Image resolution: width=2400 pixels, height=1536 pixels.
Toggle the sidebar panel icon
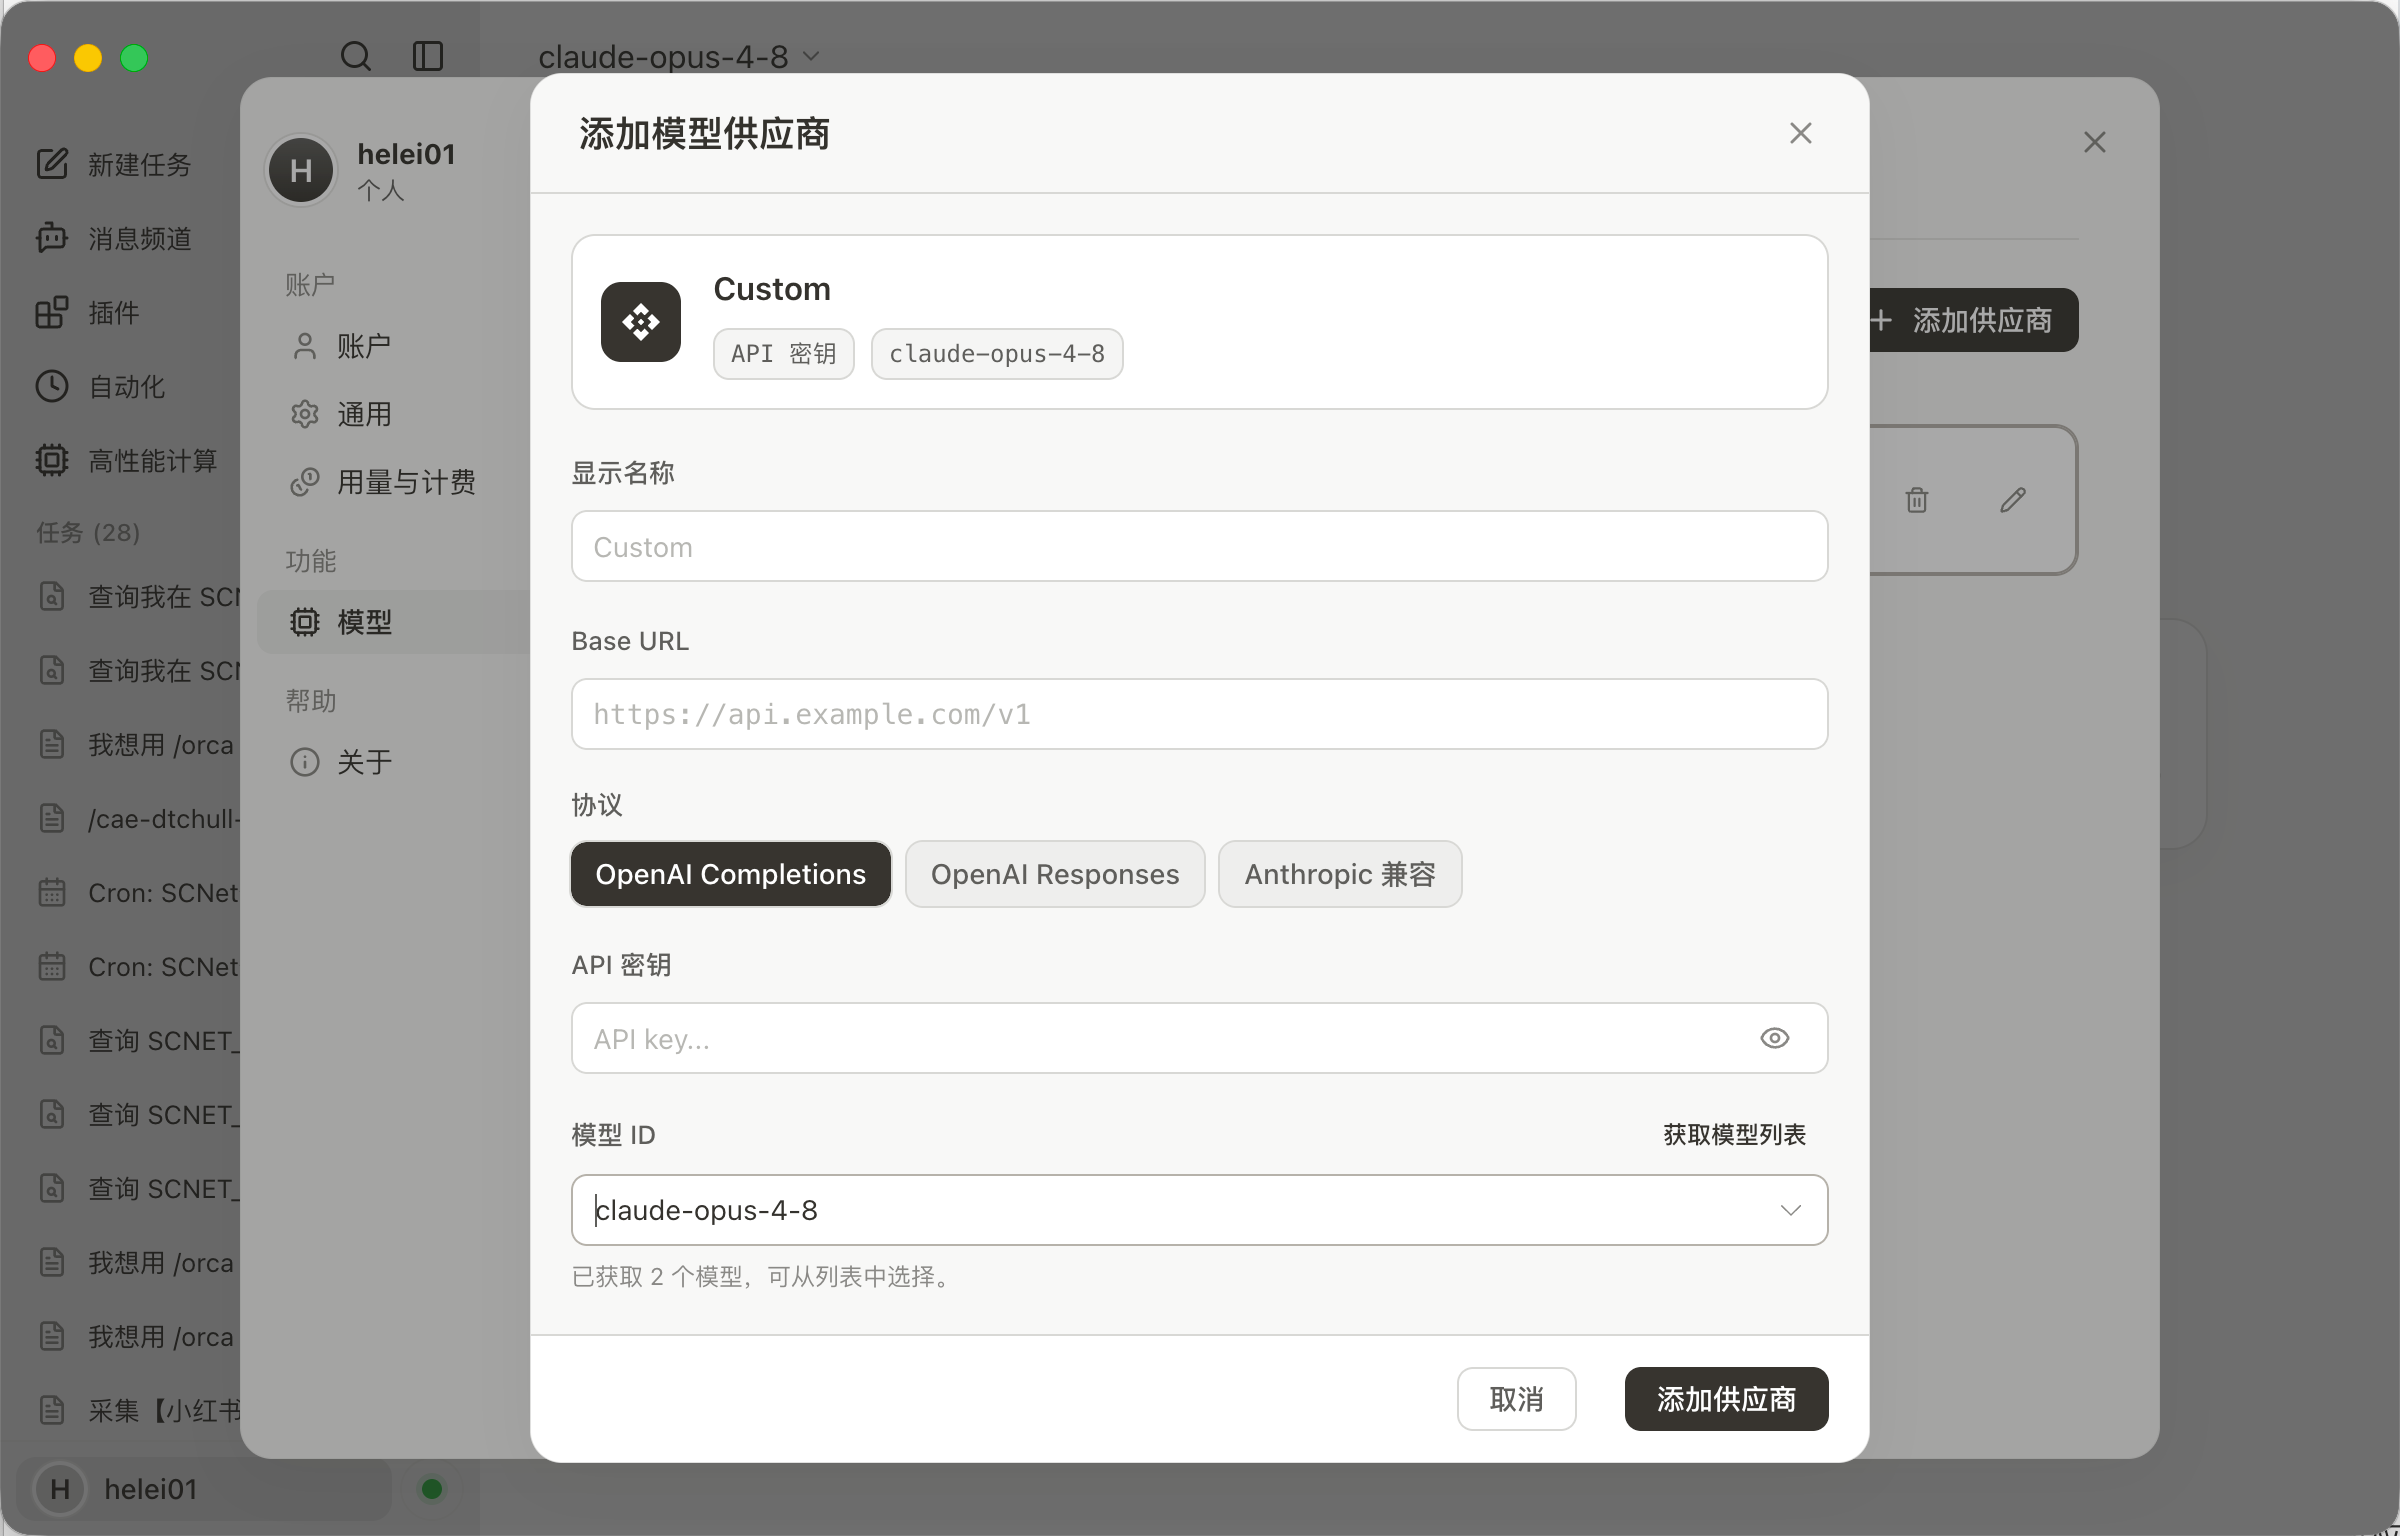point(428,56)
